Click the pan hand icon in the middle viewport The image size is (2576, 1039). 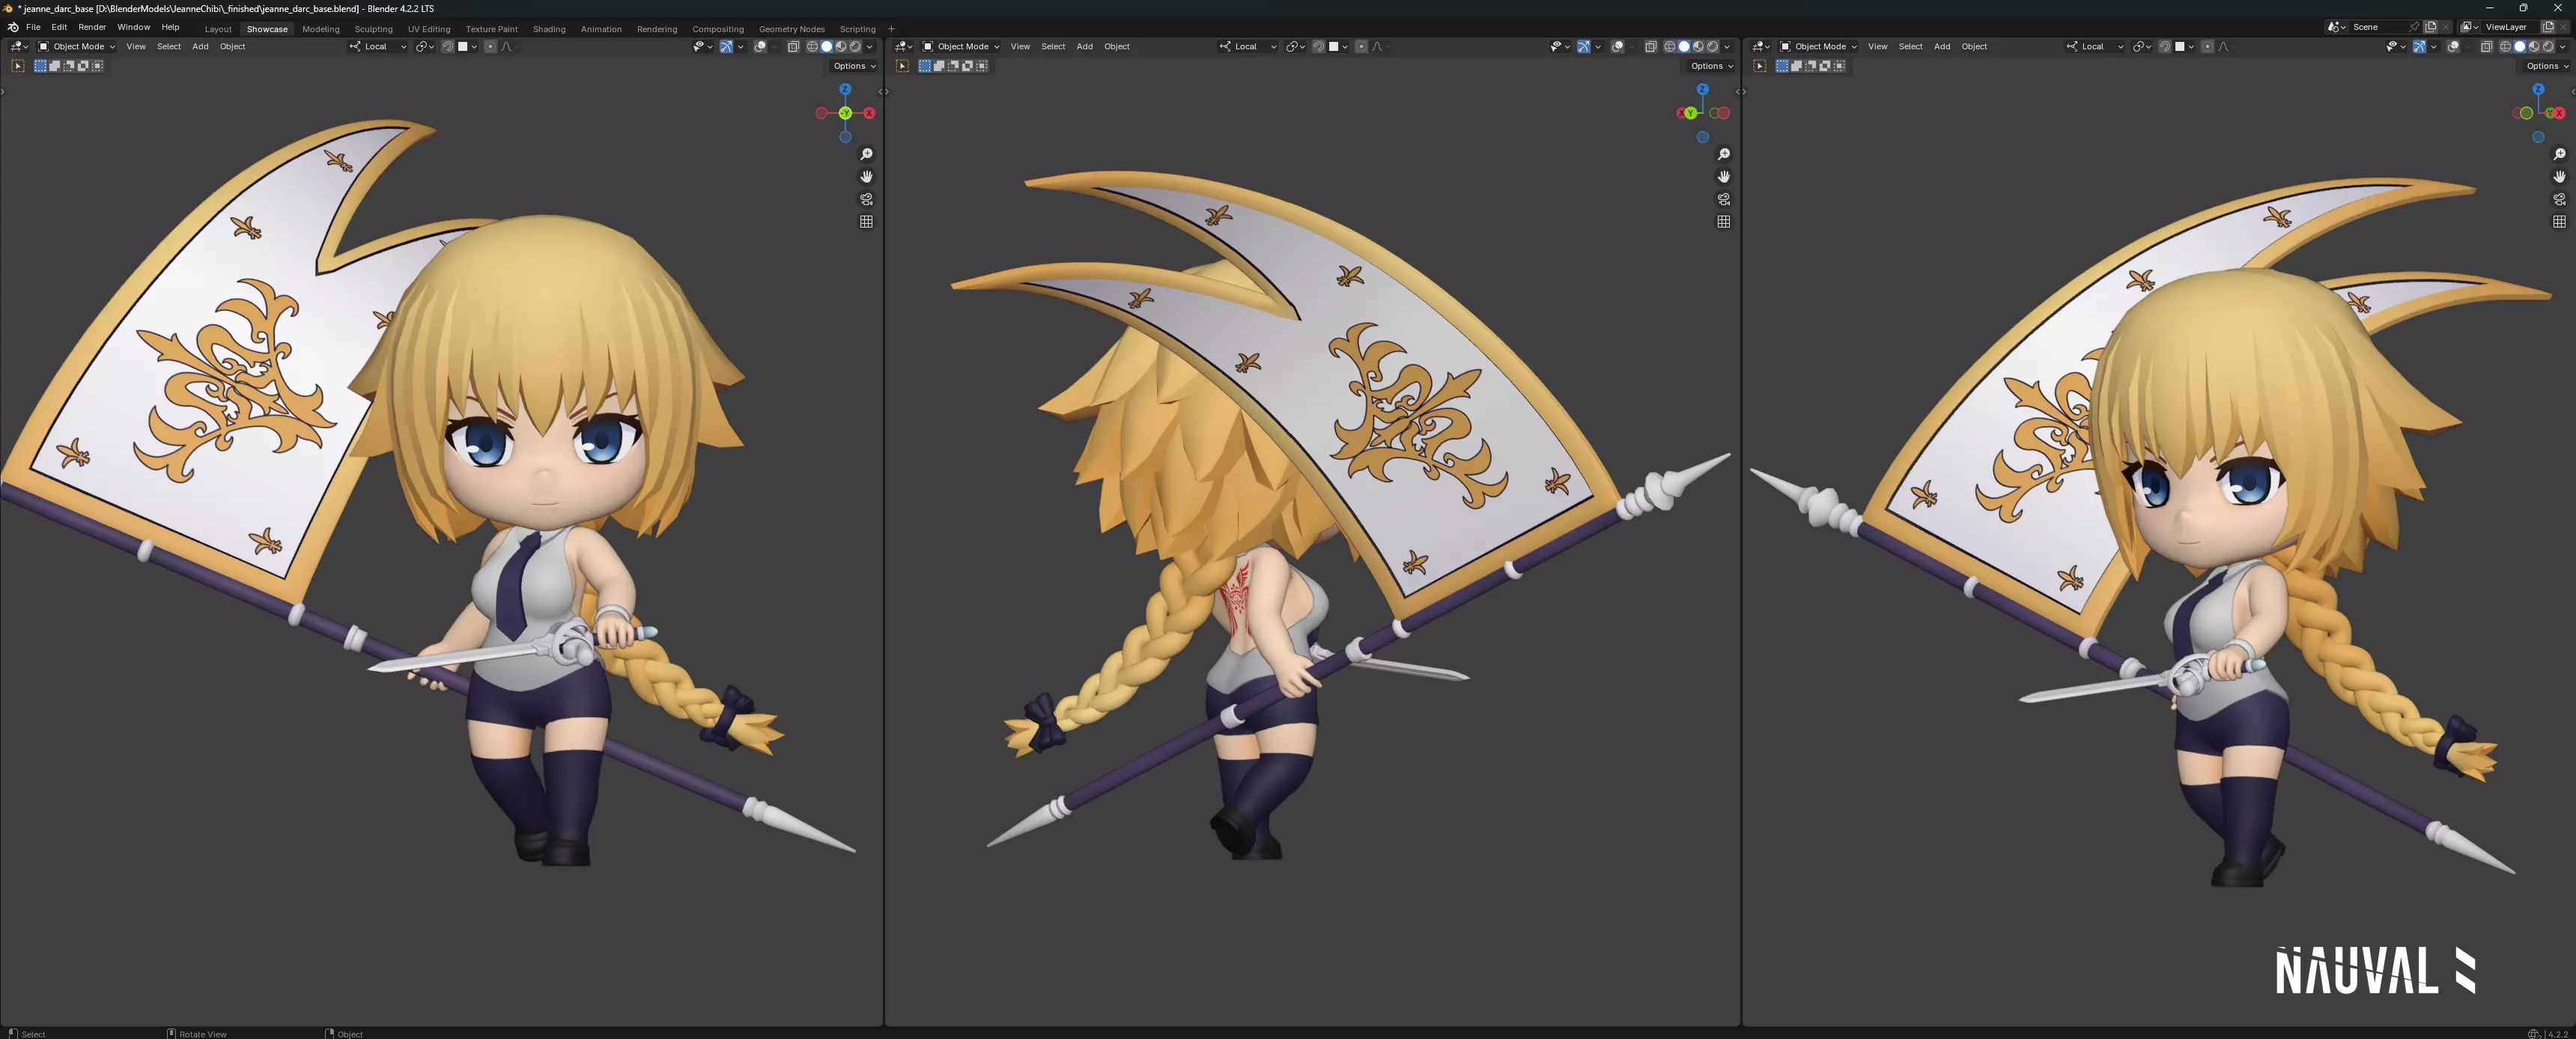pyautogui.click(x=1723, y=177)
